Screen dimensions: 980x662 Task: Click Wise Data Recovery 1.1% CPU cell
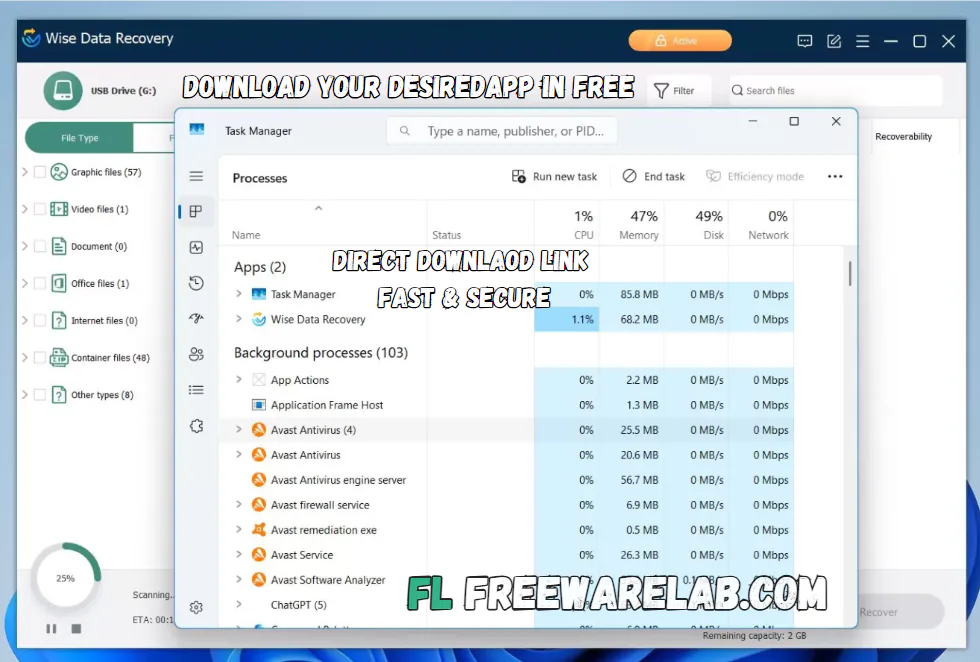pyautogui.click(x=567, y=319)
